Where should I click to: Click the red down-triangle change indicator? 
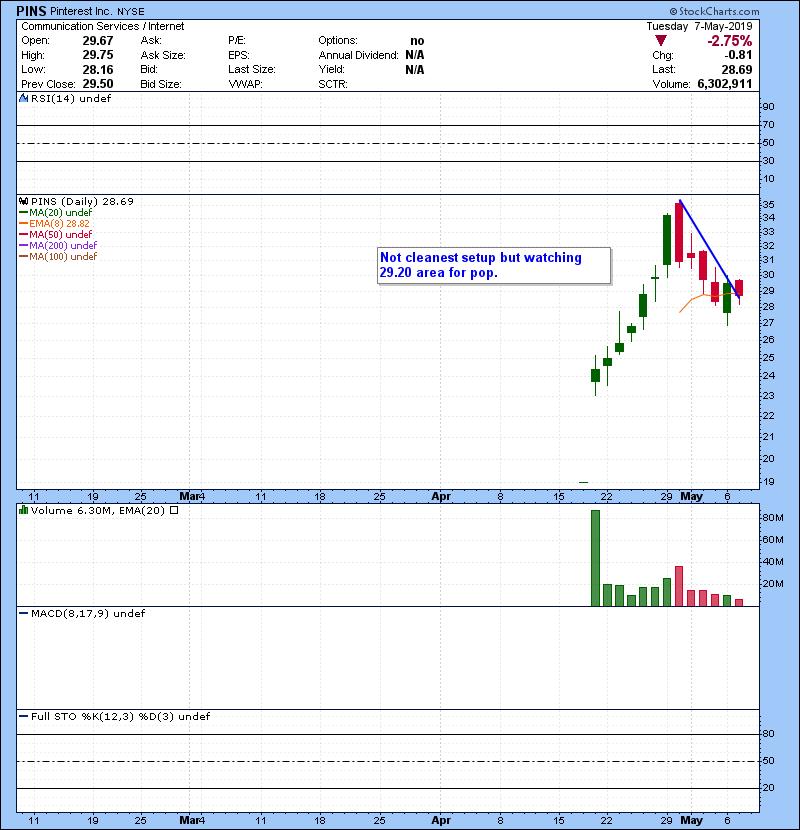[661, 41]
